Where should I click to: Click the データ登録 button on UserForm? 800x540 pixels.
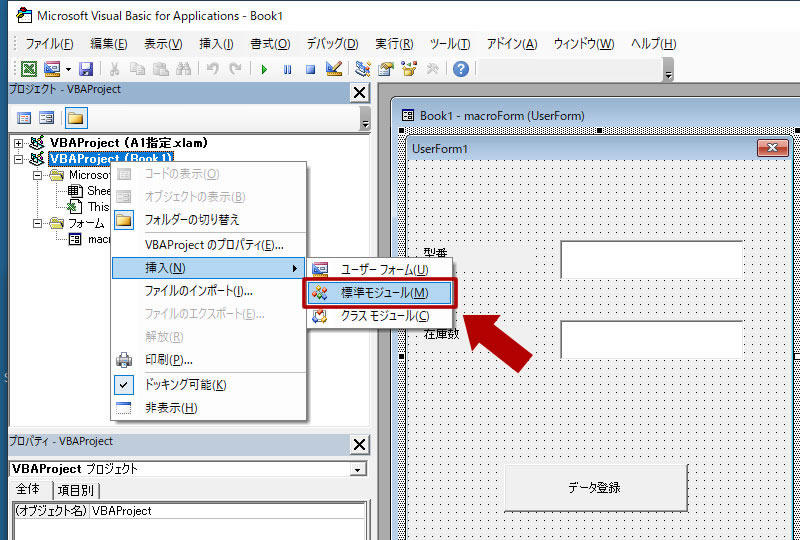tap(595, 487)
